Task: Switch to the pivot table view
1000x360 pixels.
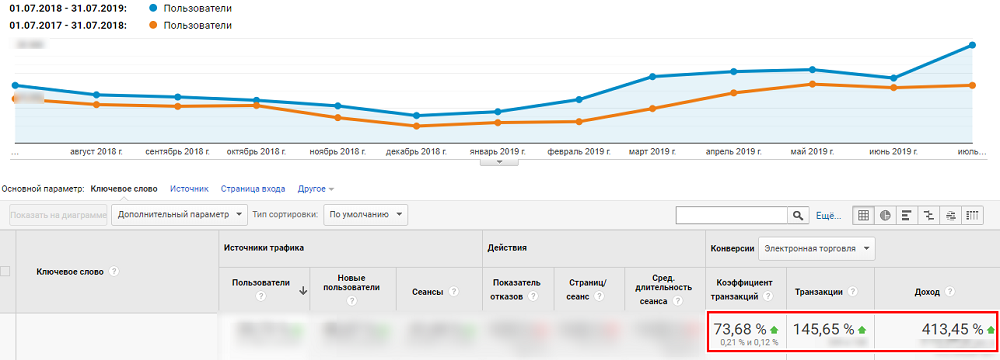Action: tap(973, 216)
